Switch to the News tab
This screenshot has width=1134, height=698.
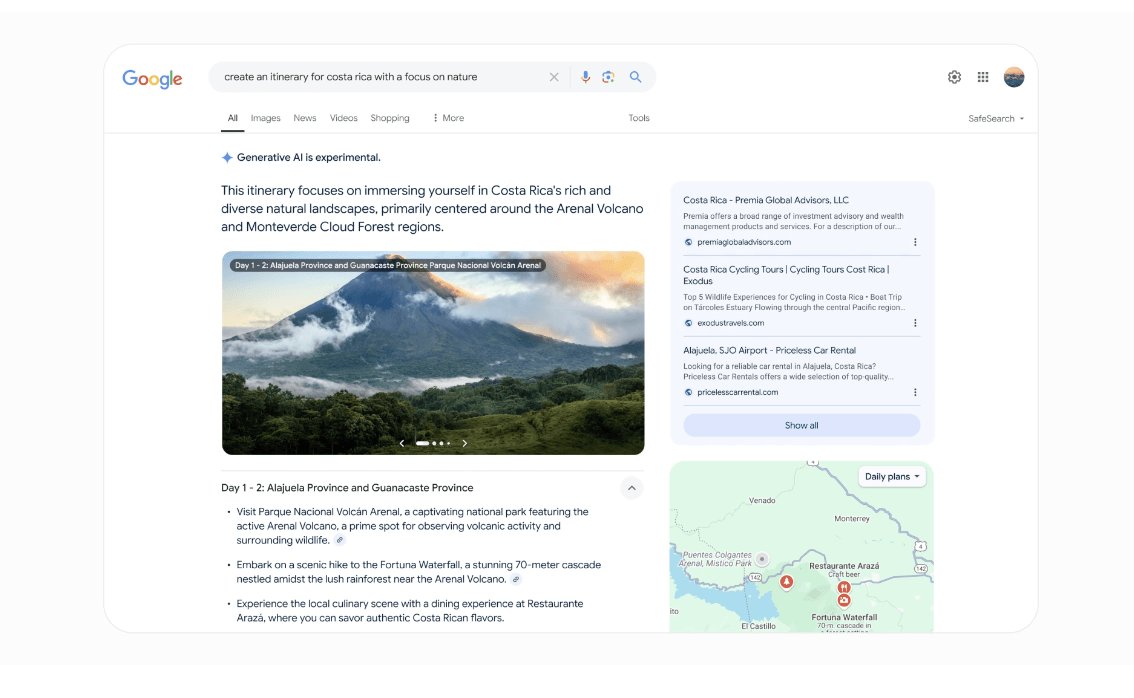point(304,118)
